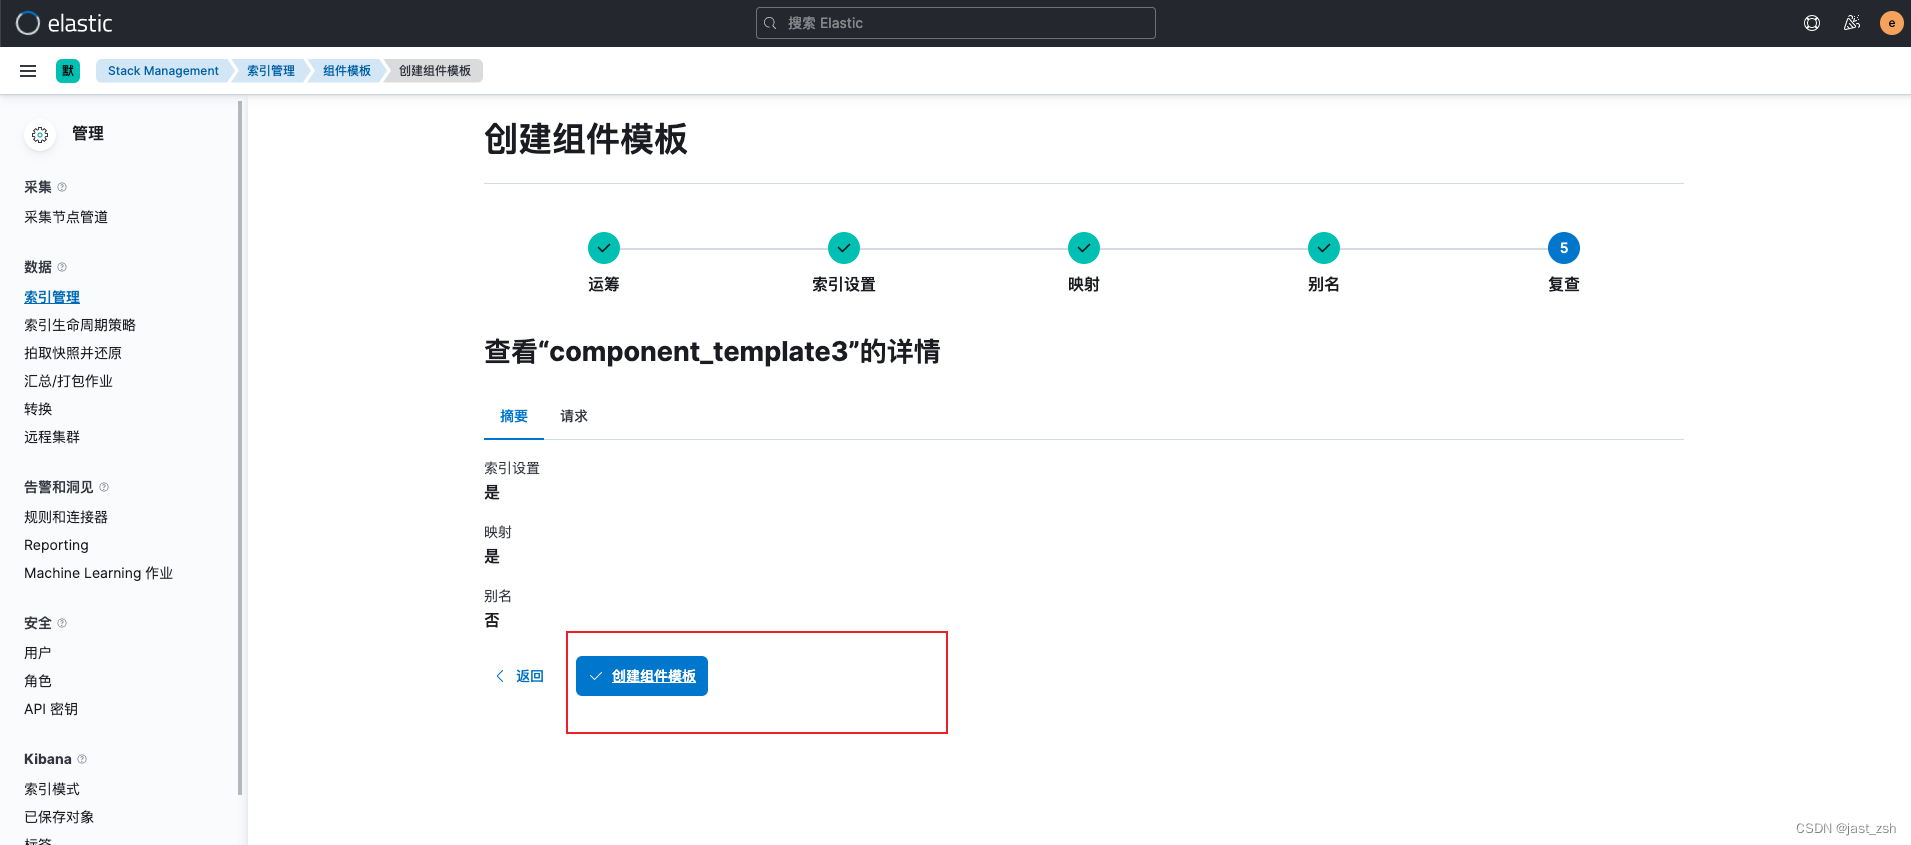Open 用户 in sidebar
Screen dimensions: 1911x845
[38, 653]
